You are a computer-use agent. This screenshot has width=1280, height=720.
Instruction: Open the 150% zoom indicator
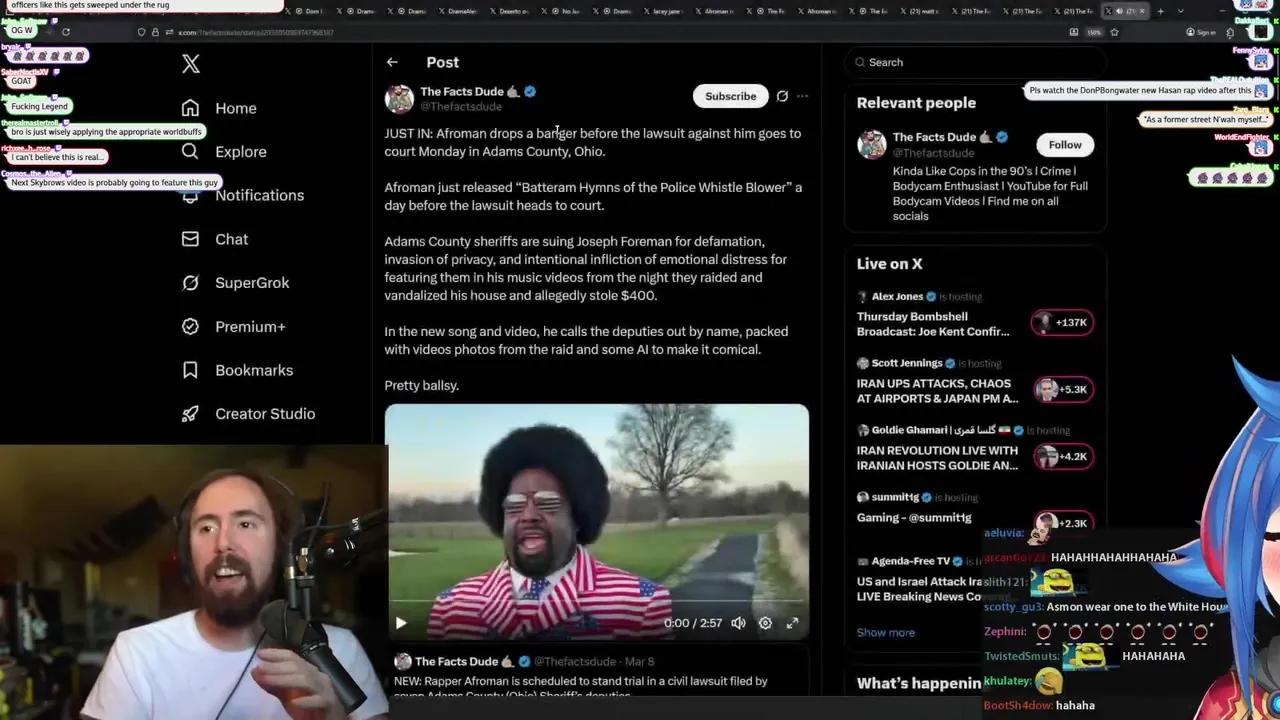[x=1095, y=32]
